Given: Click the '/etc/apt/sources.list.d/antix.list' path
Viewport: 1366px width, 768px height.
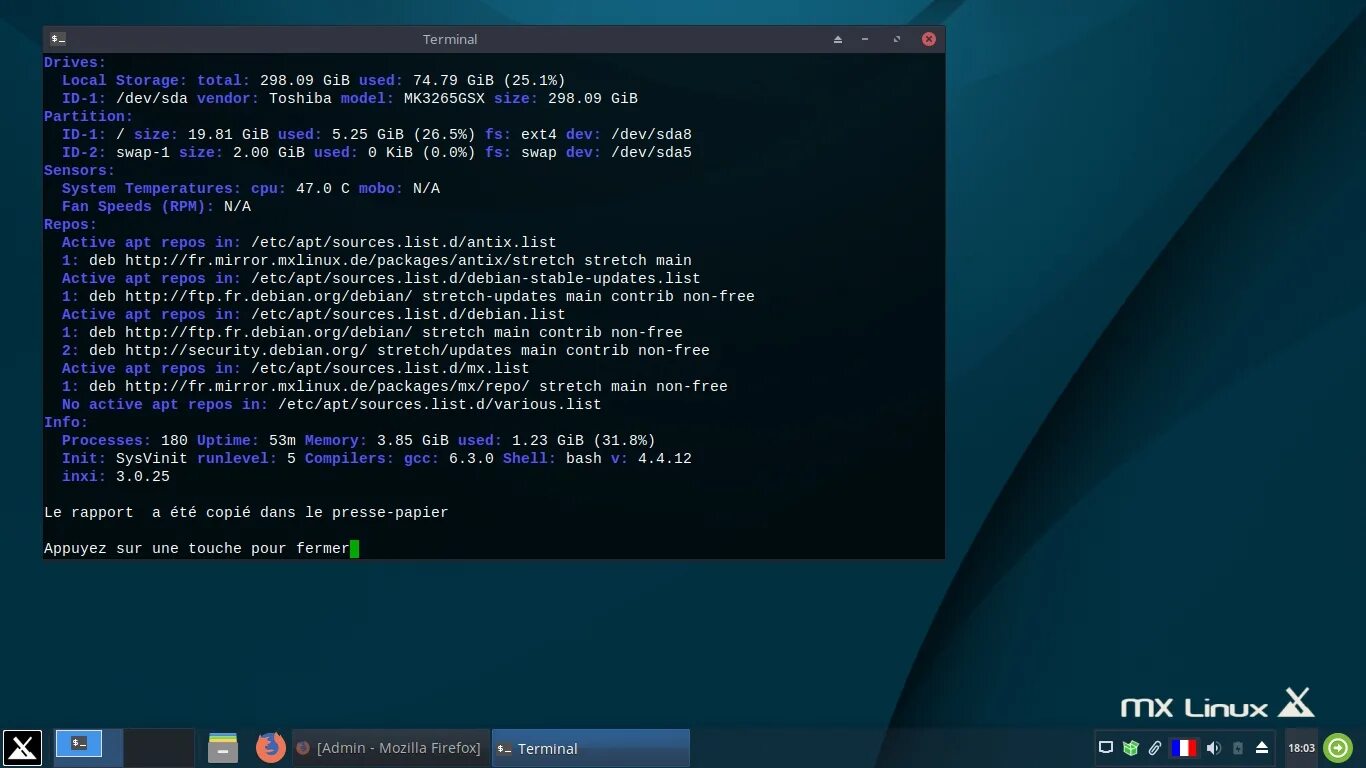Looking at the screenshot, I should [404, 242].
